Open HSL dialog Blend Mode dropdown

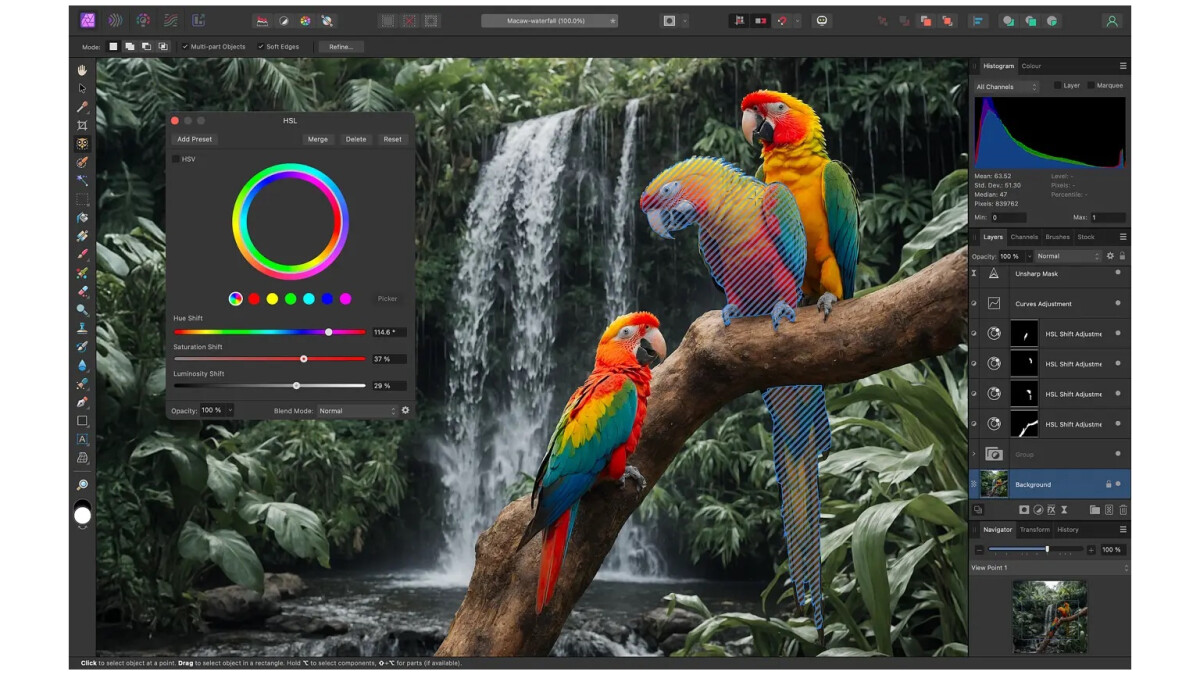357,411
